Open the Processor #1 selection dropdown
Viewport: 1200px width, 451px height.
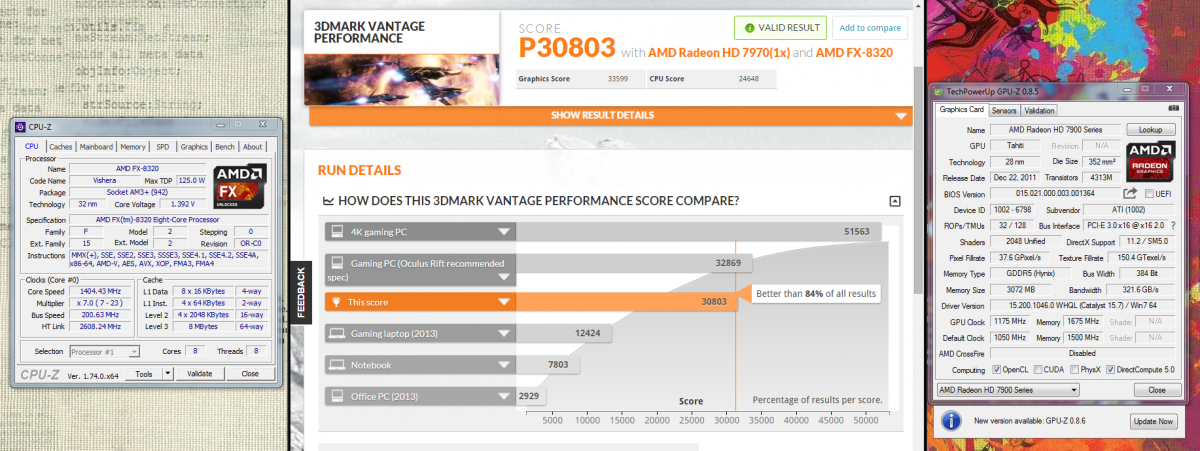(104, 351)
